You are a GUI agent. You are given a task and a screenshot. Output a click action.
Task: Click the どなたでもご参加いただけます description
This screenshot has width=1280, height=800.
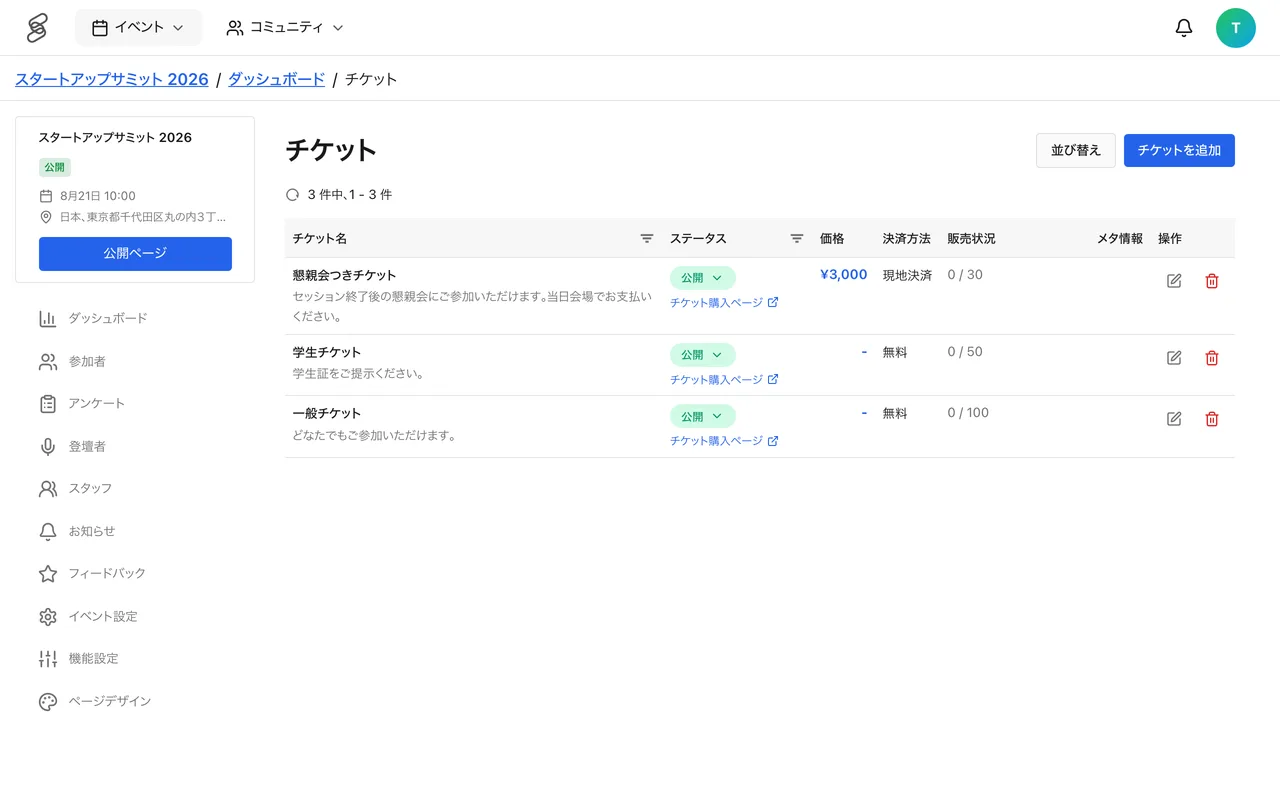coord(374,435)
